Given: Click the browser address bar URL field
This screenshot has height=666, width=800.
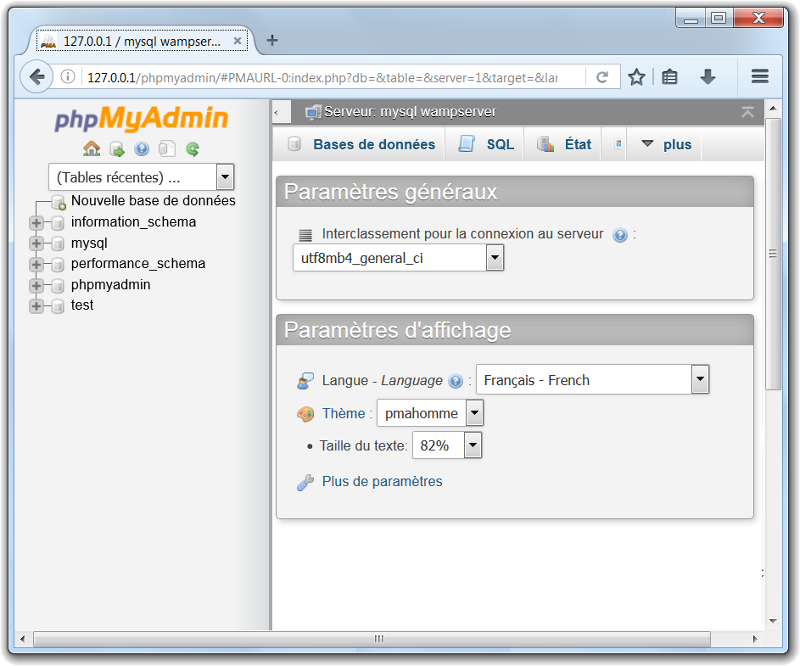Looking at the screenshot, I should [x=322, y=78].
